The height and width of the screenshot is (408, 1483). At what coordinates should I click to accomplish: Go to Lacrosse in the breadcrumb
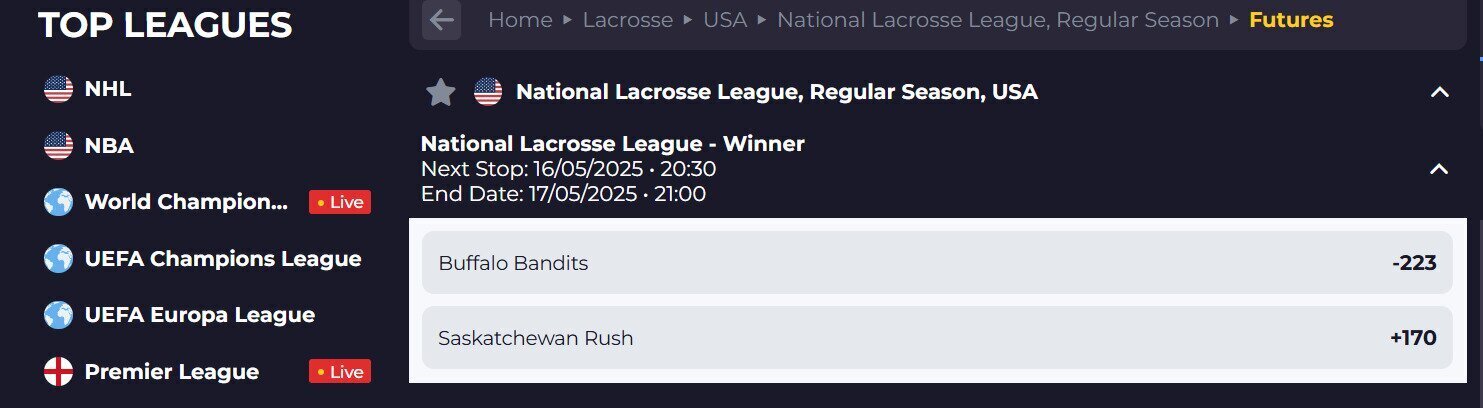(x=628, y=20)
